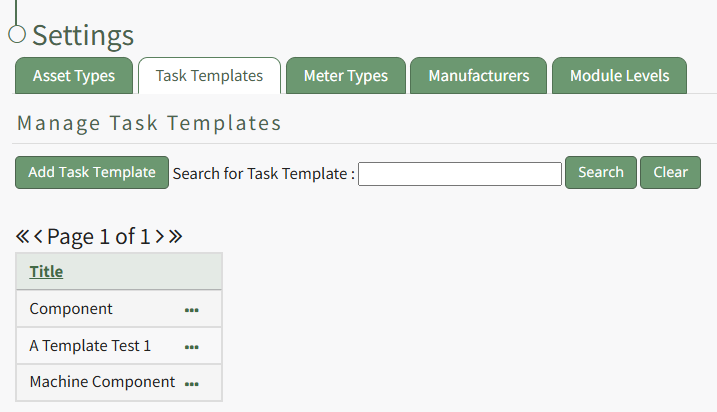The image size is (717, 412).
Task: Switch to the Asset Types tab
Action: click(x=74, y=76)
